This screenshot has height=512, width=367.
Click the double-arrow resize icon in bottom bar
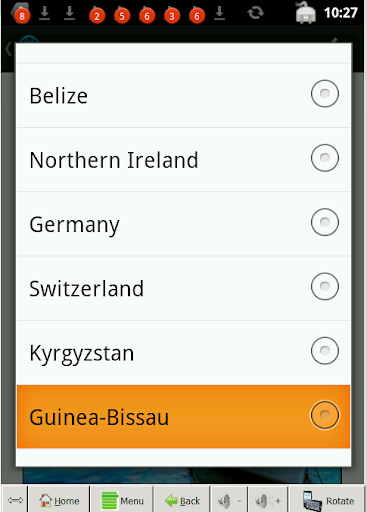click(x=15, y=500)
